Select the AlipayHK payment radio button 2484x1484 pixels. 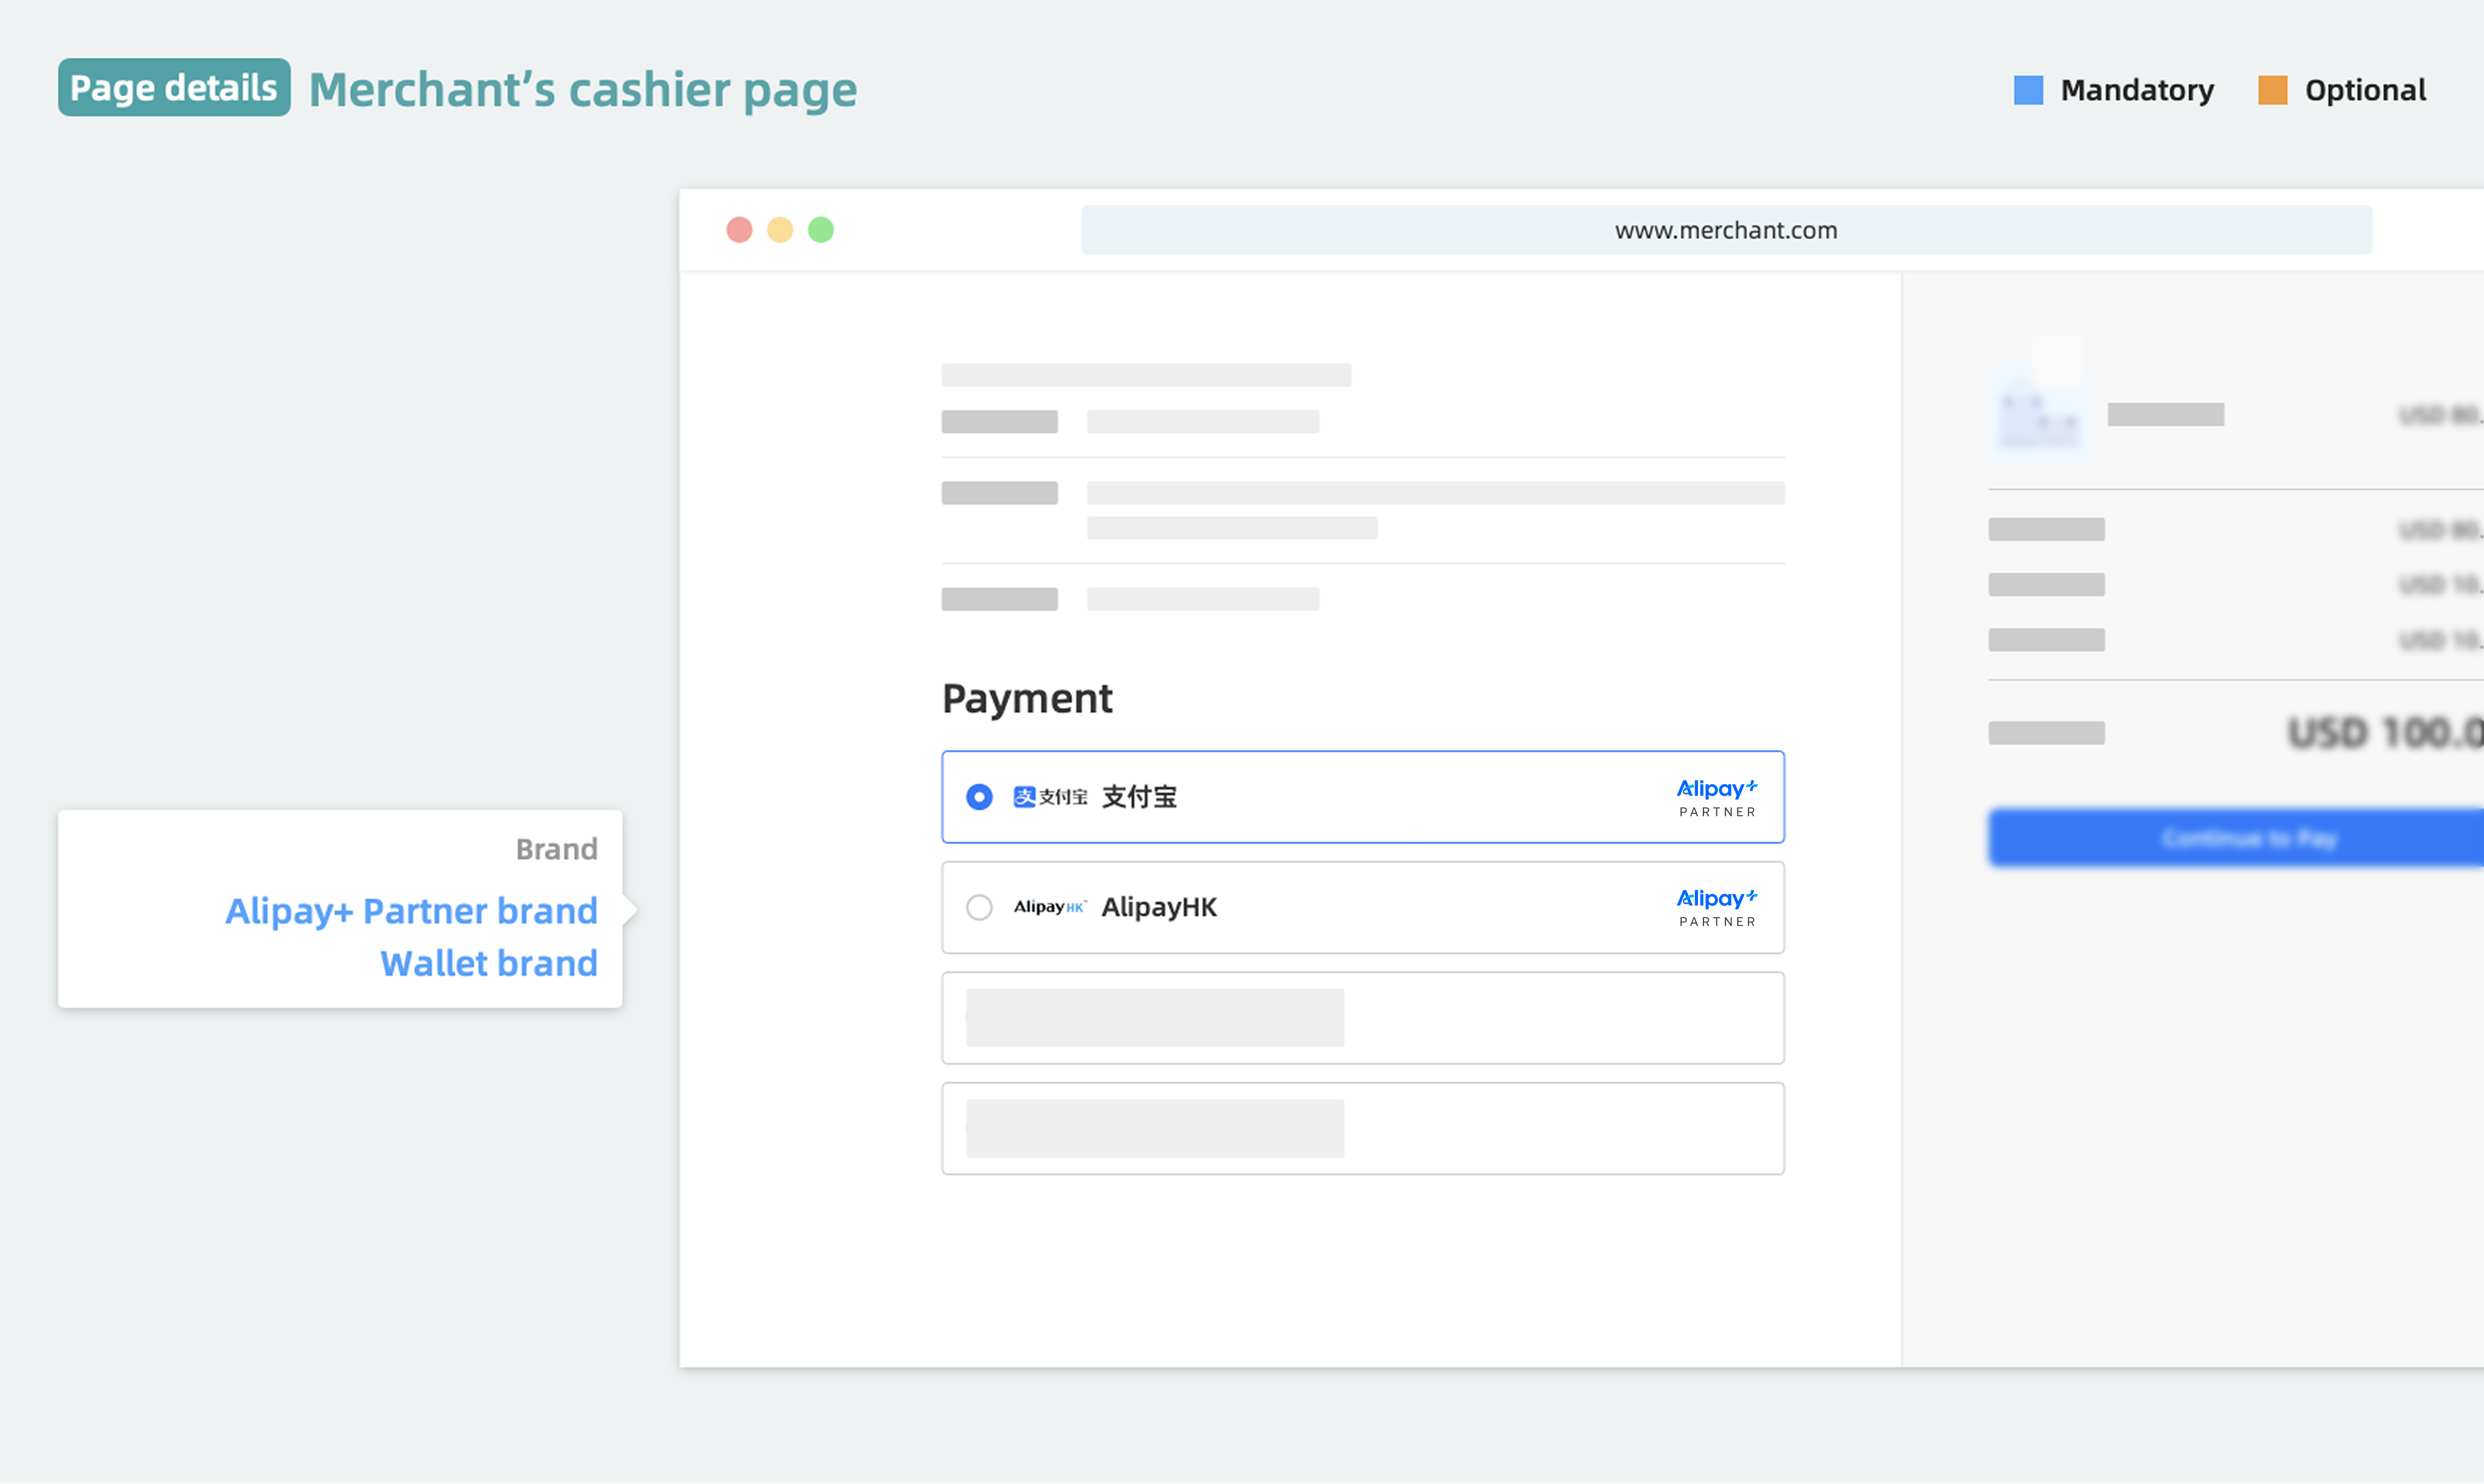978,907
